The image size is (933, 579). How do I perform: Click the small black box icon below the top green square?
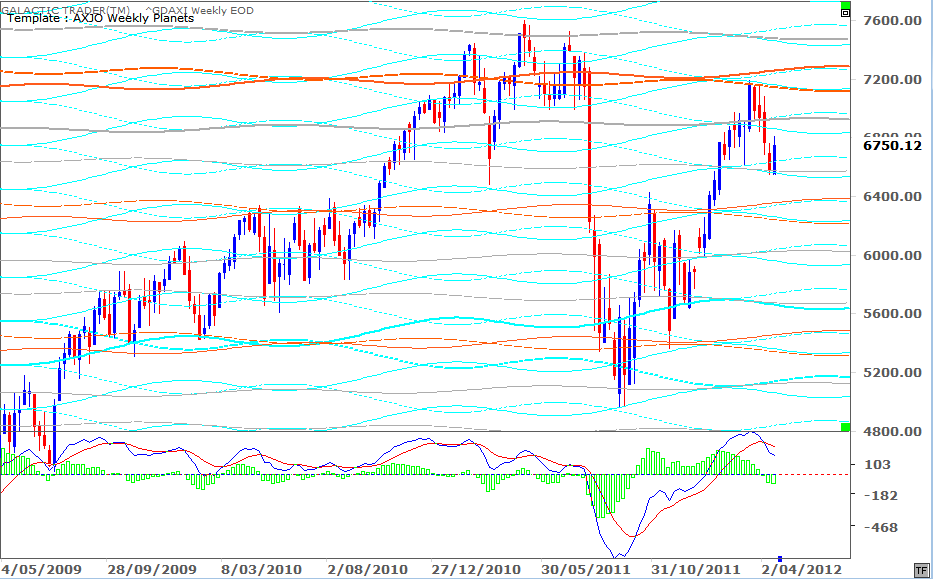pos(845,11)
